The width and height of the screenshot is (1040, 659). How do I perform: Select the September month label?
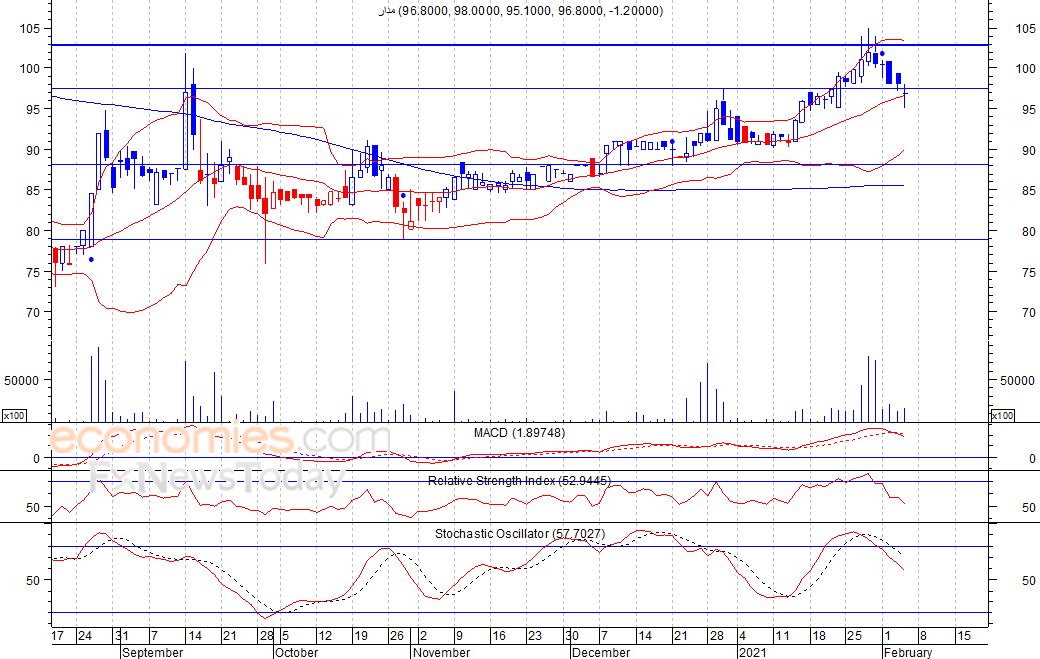click(153, 652)
